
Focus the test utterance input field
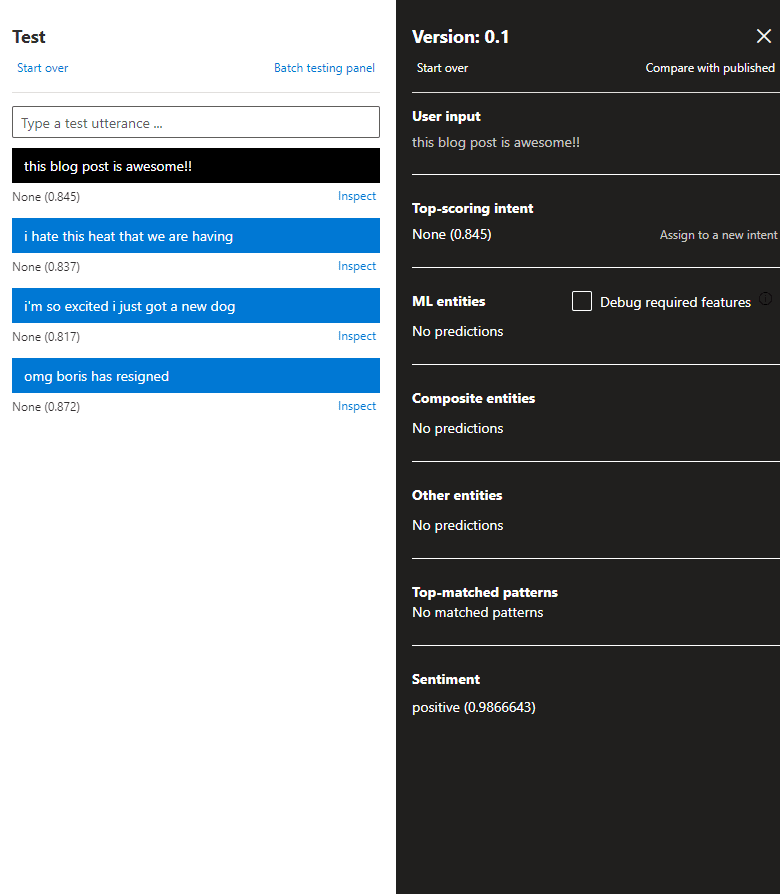click(196, 122)
